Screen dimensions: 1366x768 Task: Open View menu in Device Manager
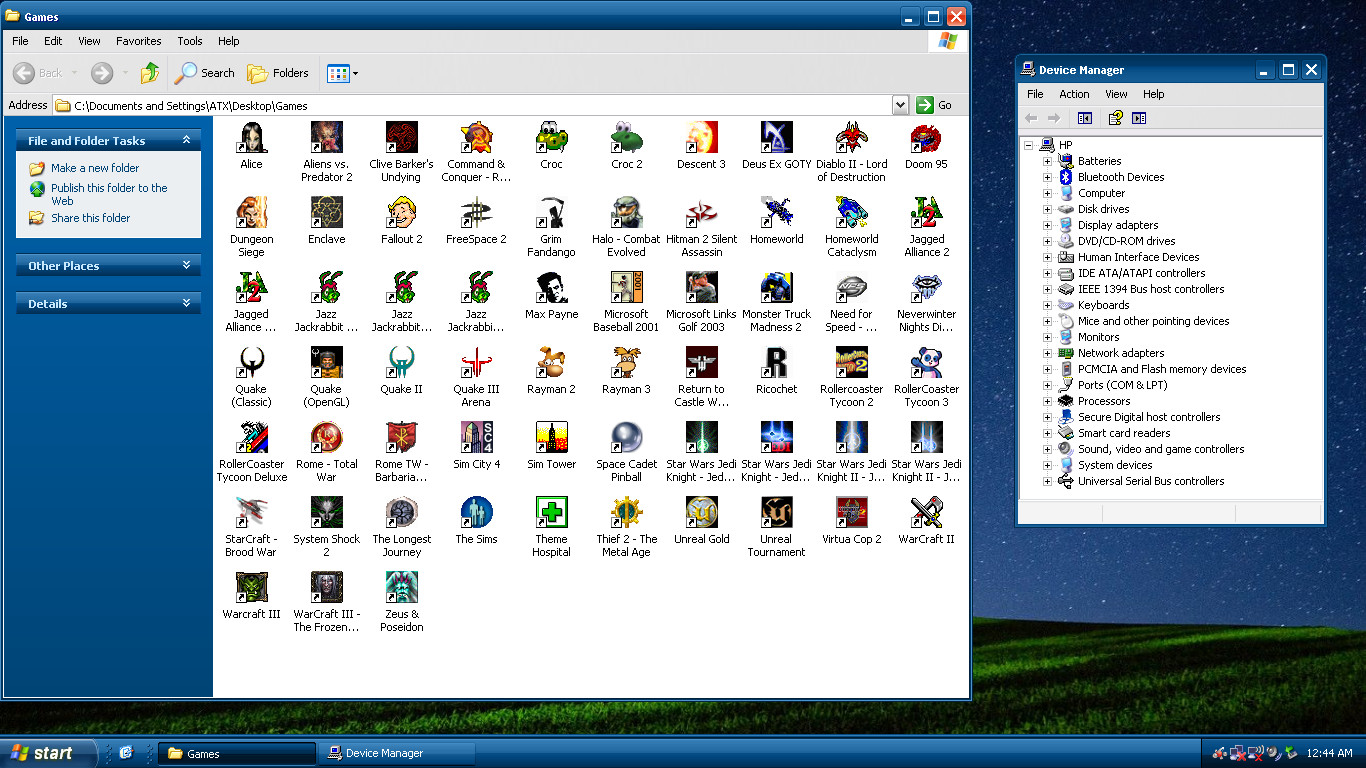click(1116, 94)
